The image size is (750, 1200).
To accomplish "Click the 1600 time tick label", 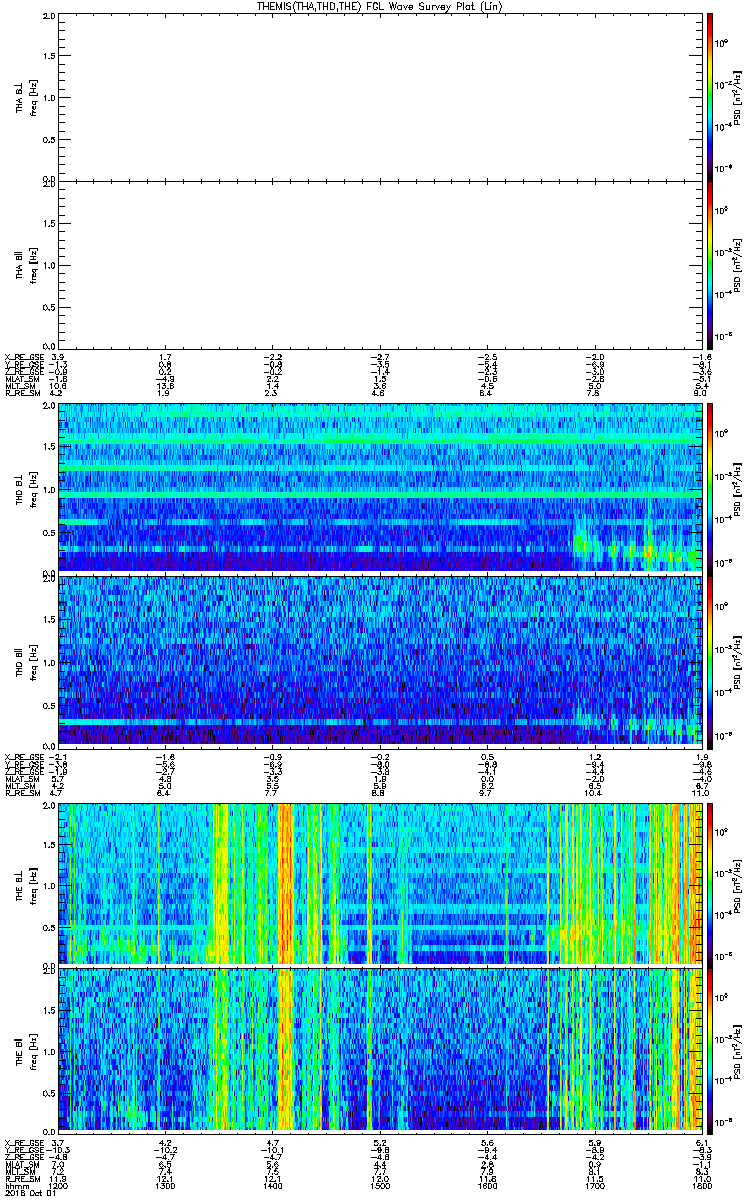I will tap(486, 1185).
